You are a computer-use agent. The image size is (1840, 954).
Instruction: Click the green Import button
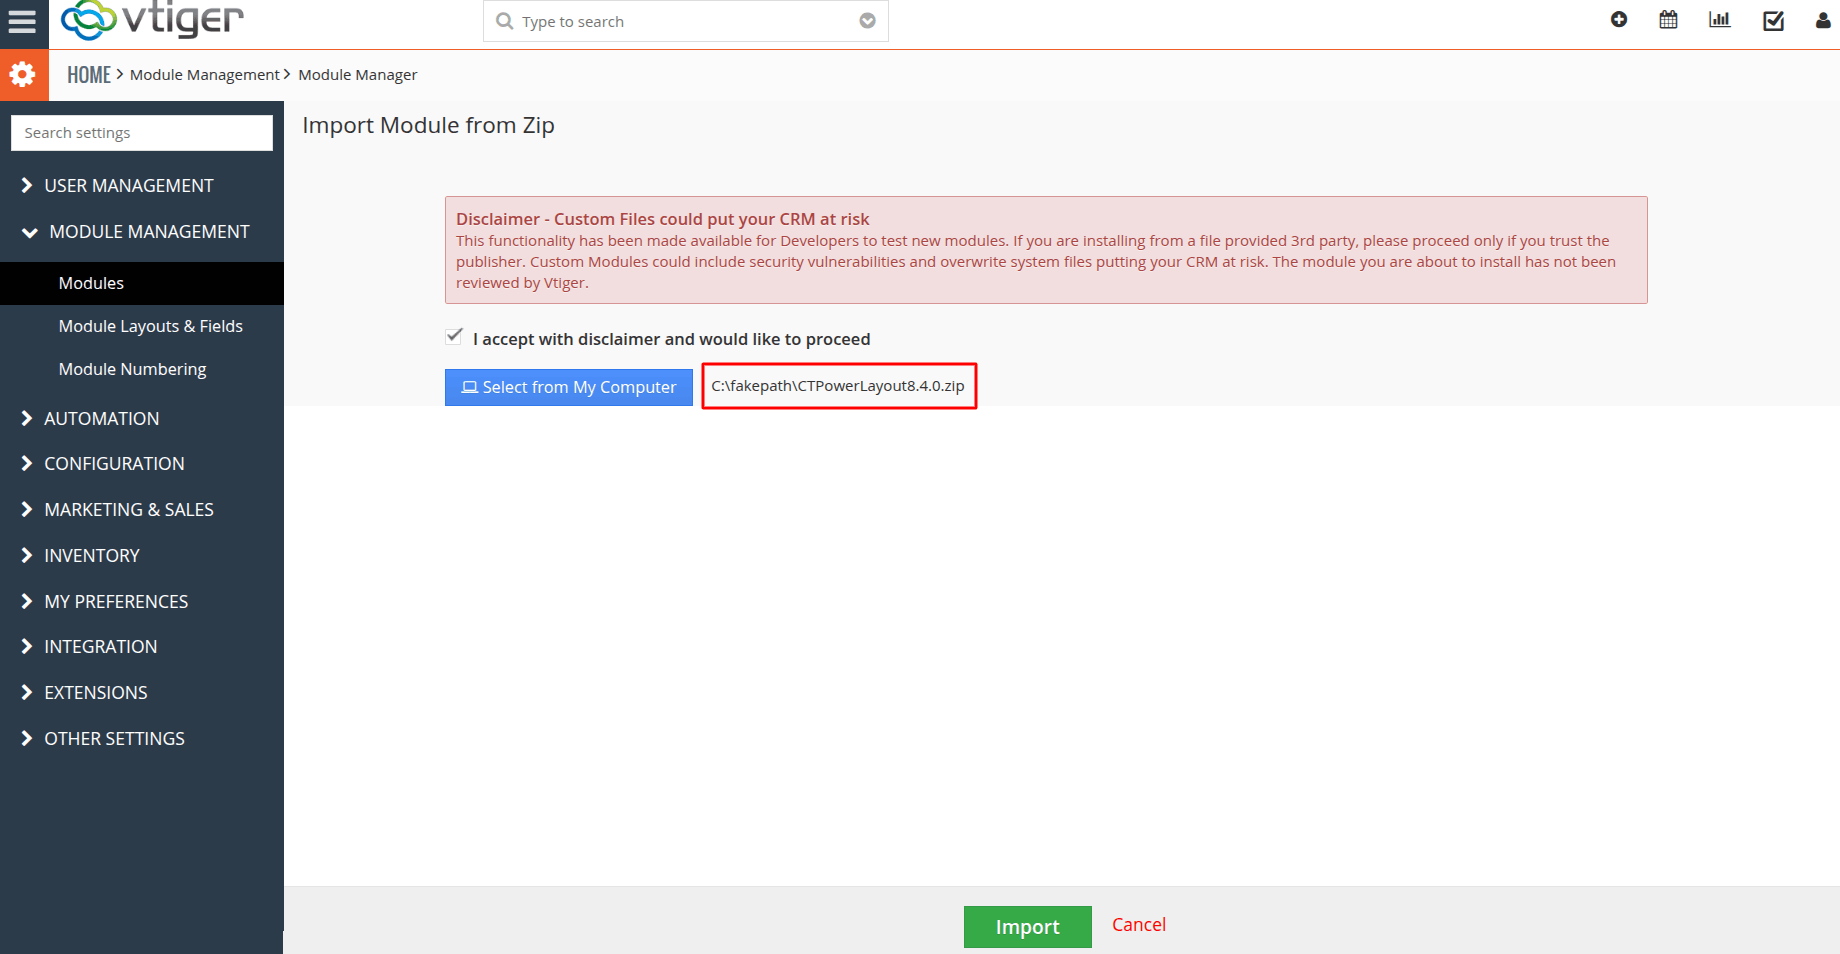(1028, 927)
